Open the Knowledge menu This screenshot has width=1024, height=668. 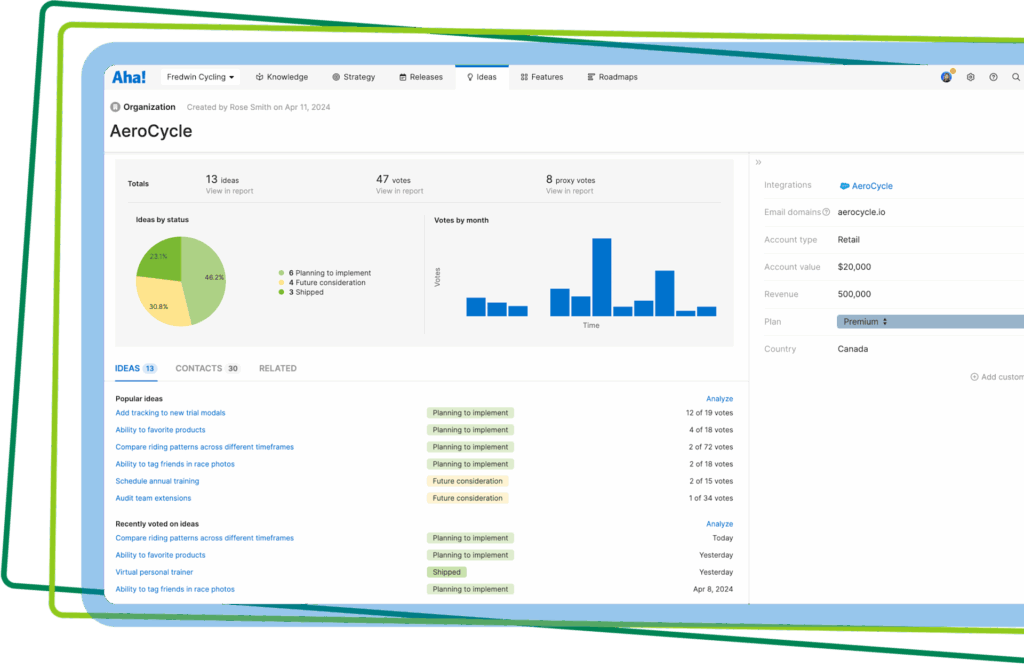click(x=281, y=77)
